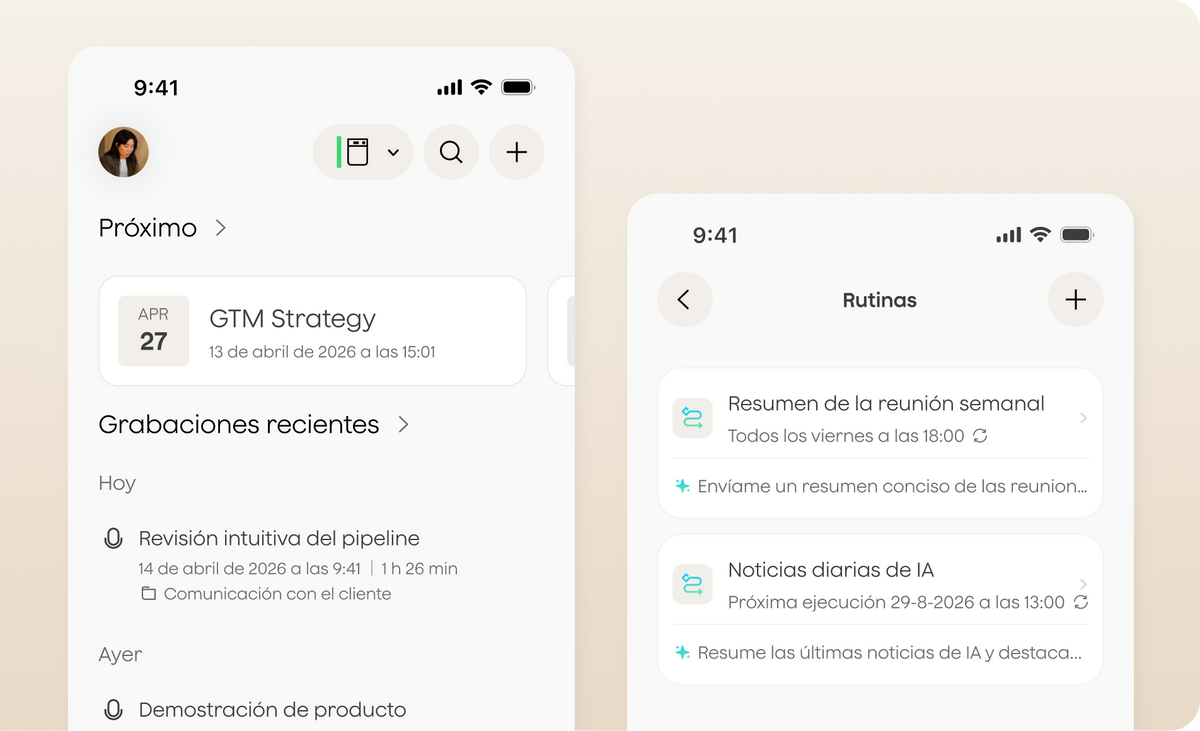This screenshot has height=731, width=1200.
Task: Tap the routine icon of Resumen de la reunión semanal
Action: click(x=692, y=418)
